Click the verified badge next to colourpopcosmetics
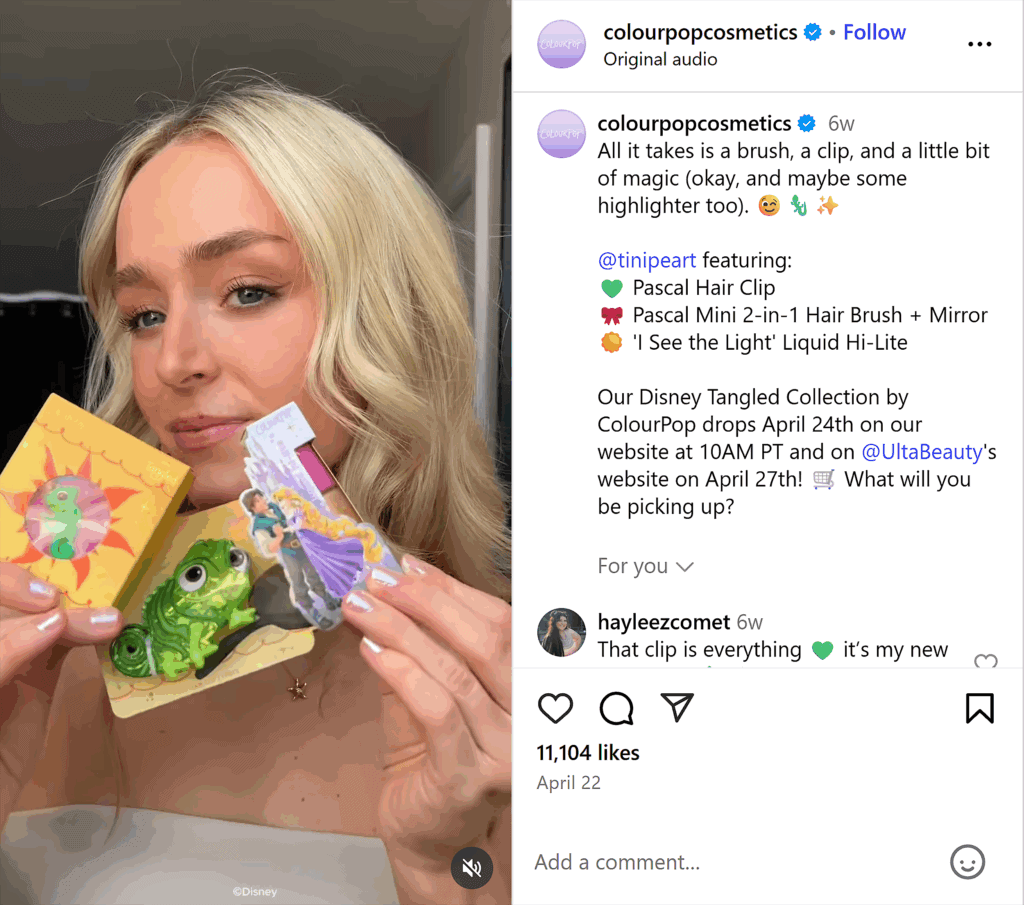The height and width of the screenshot is (905, 1024). (x=811, y=32)
